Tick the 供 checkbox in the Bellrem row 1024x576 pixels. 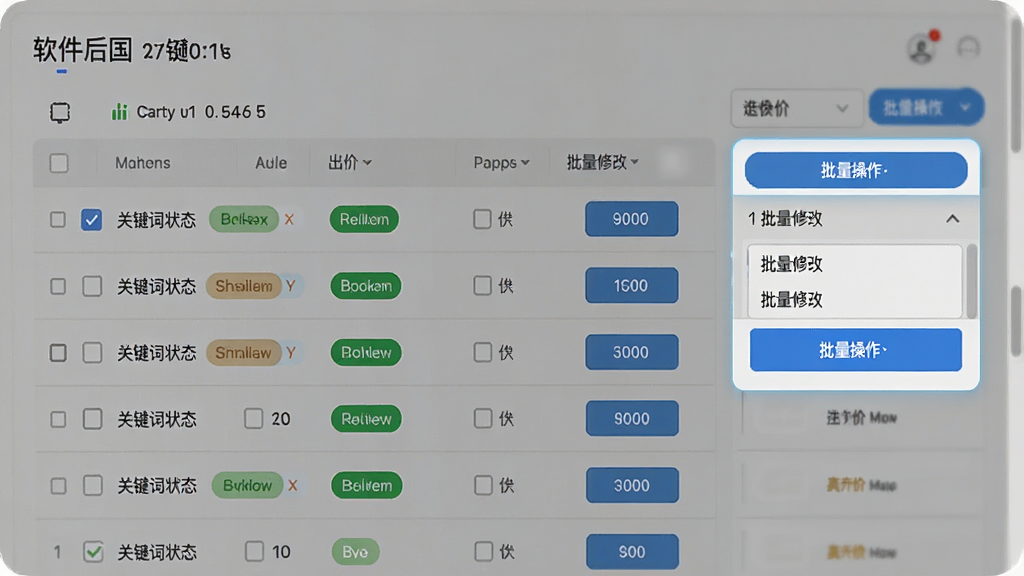tap(483, 485)
